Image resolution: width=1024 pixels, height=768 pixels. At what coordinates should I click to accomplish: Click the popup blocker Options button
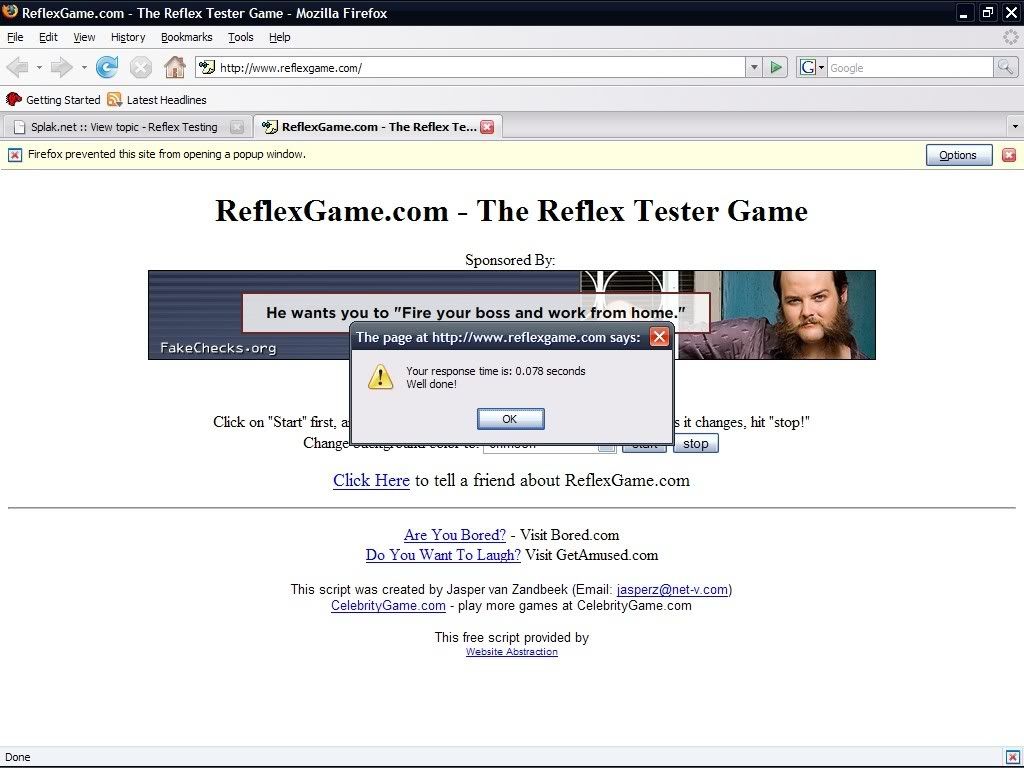958,155
